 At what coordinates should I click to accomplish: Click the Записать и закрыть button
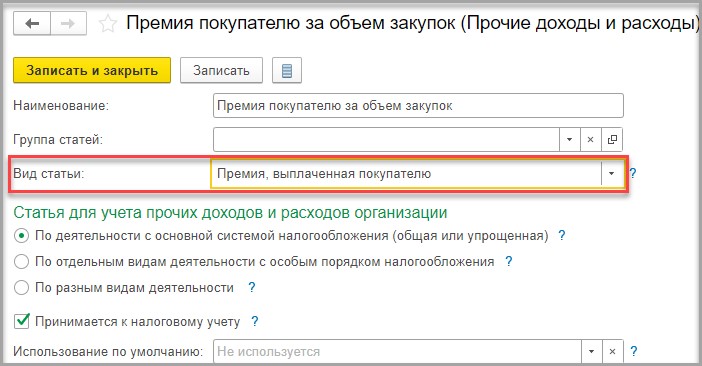(x=92, y=70)
